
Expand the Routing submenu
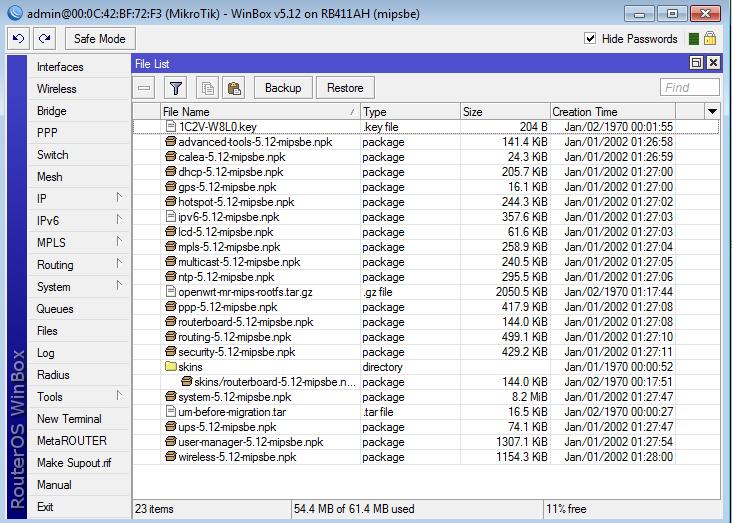click(119, 264)
